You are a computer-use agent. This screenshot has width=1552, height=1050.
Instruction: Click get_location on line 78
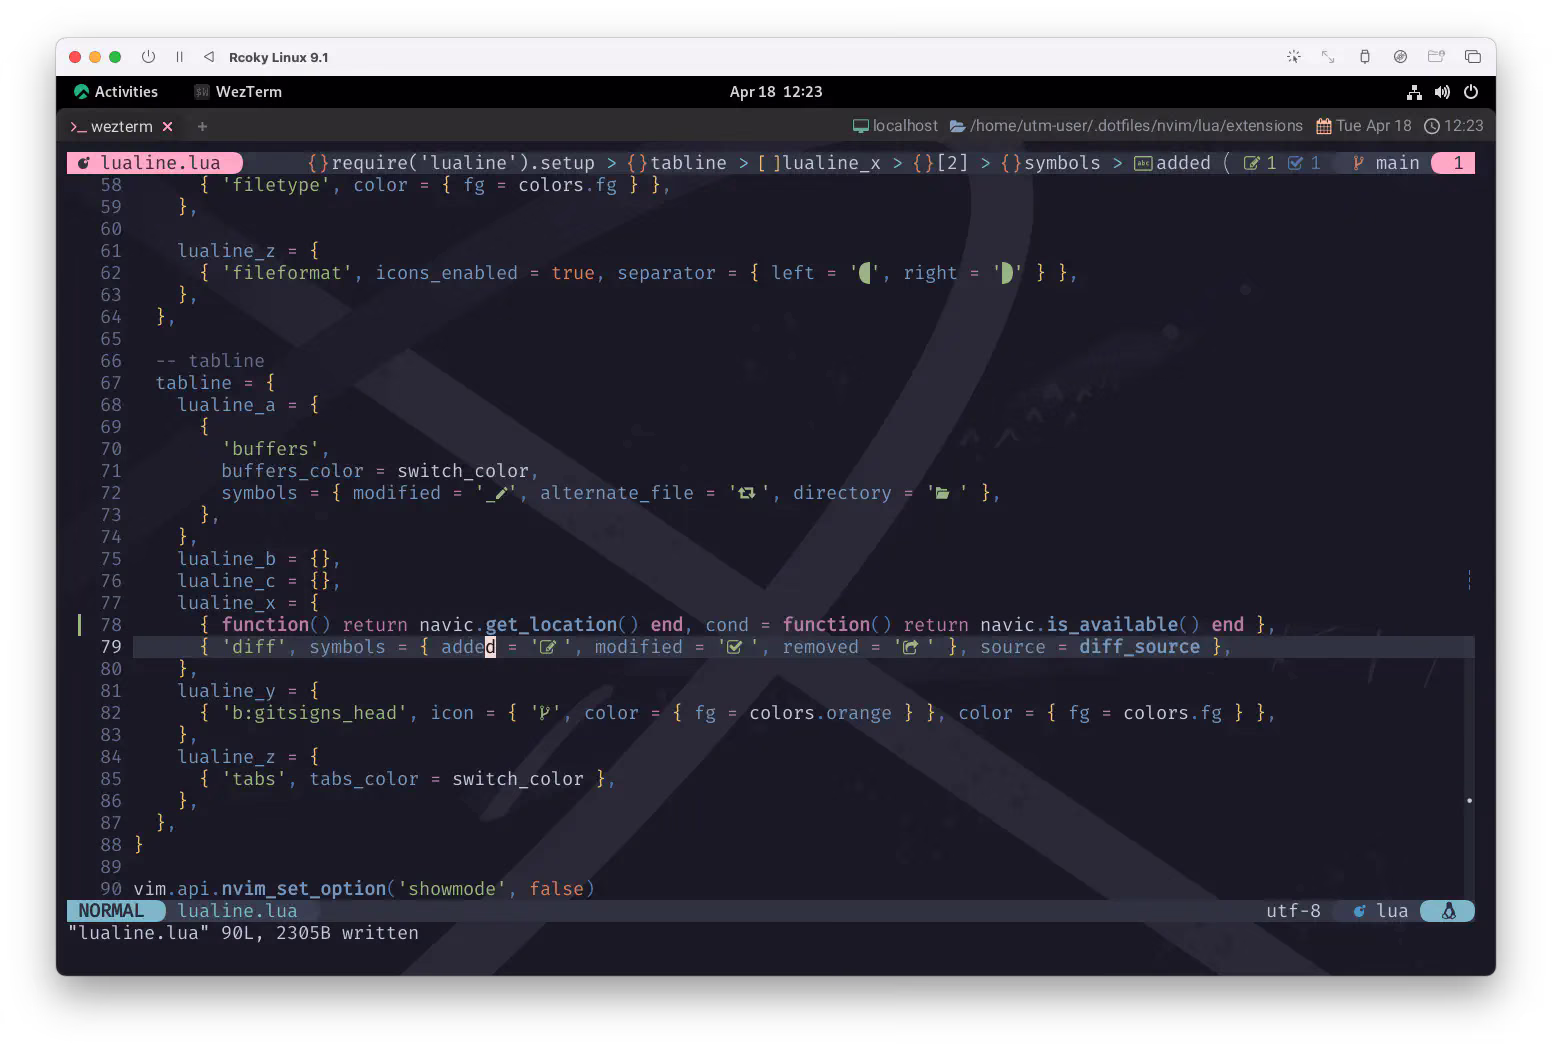[551, 625]
